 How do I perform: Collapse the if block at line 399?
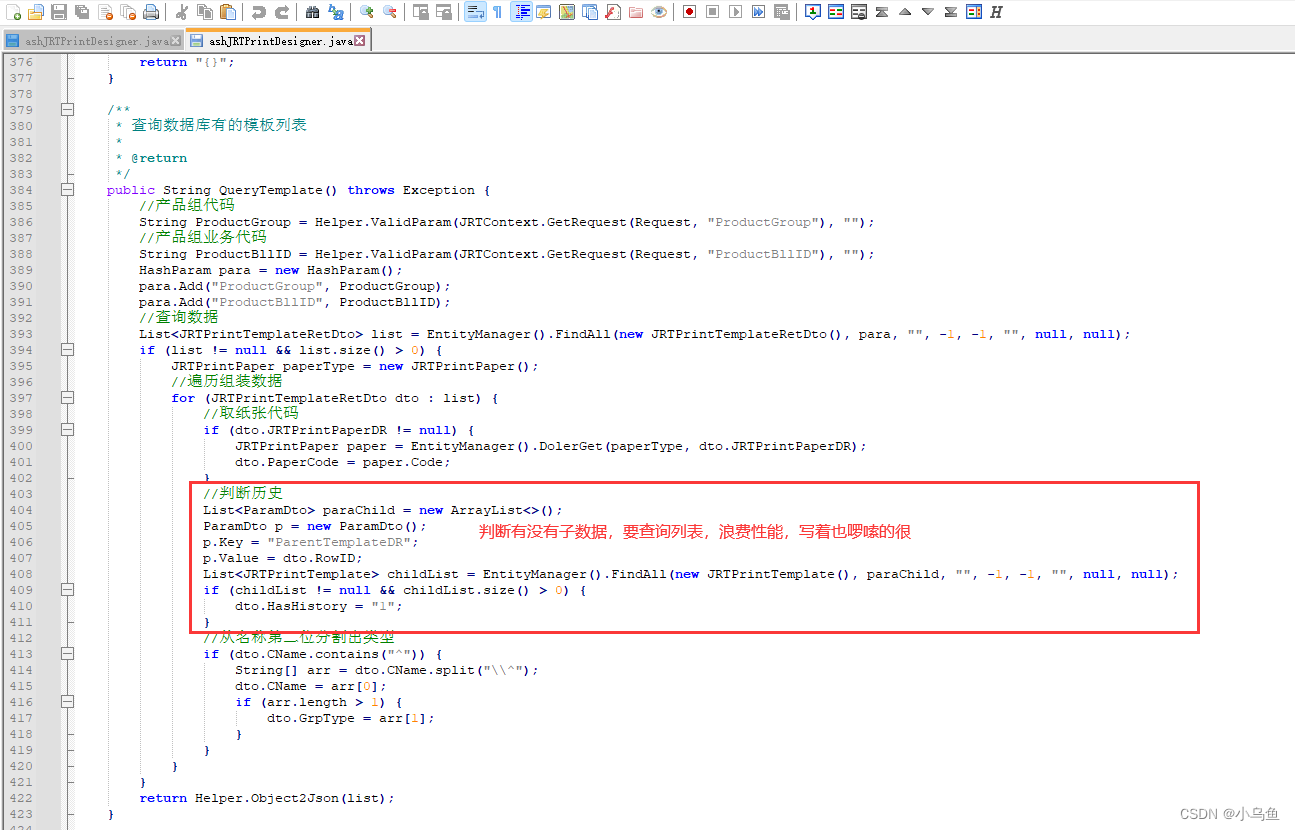tap(67, 430)
